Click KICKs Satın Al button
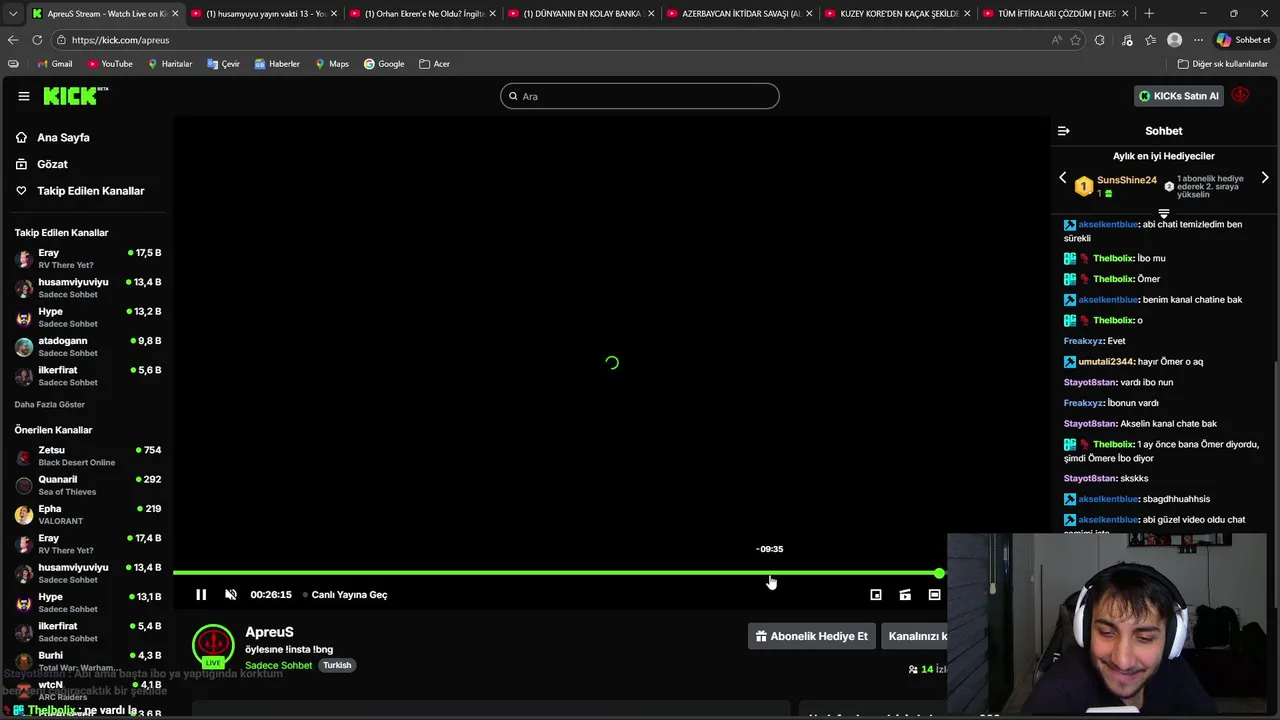The image size is (1280, 720). (x=1179, y=96)
